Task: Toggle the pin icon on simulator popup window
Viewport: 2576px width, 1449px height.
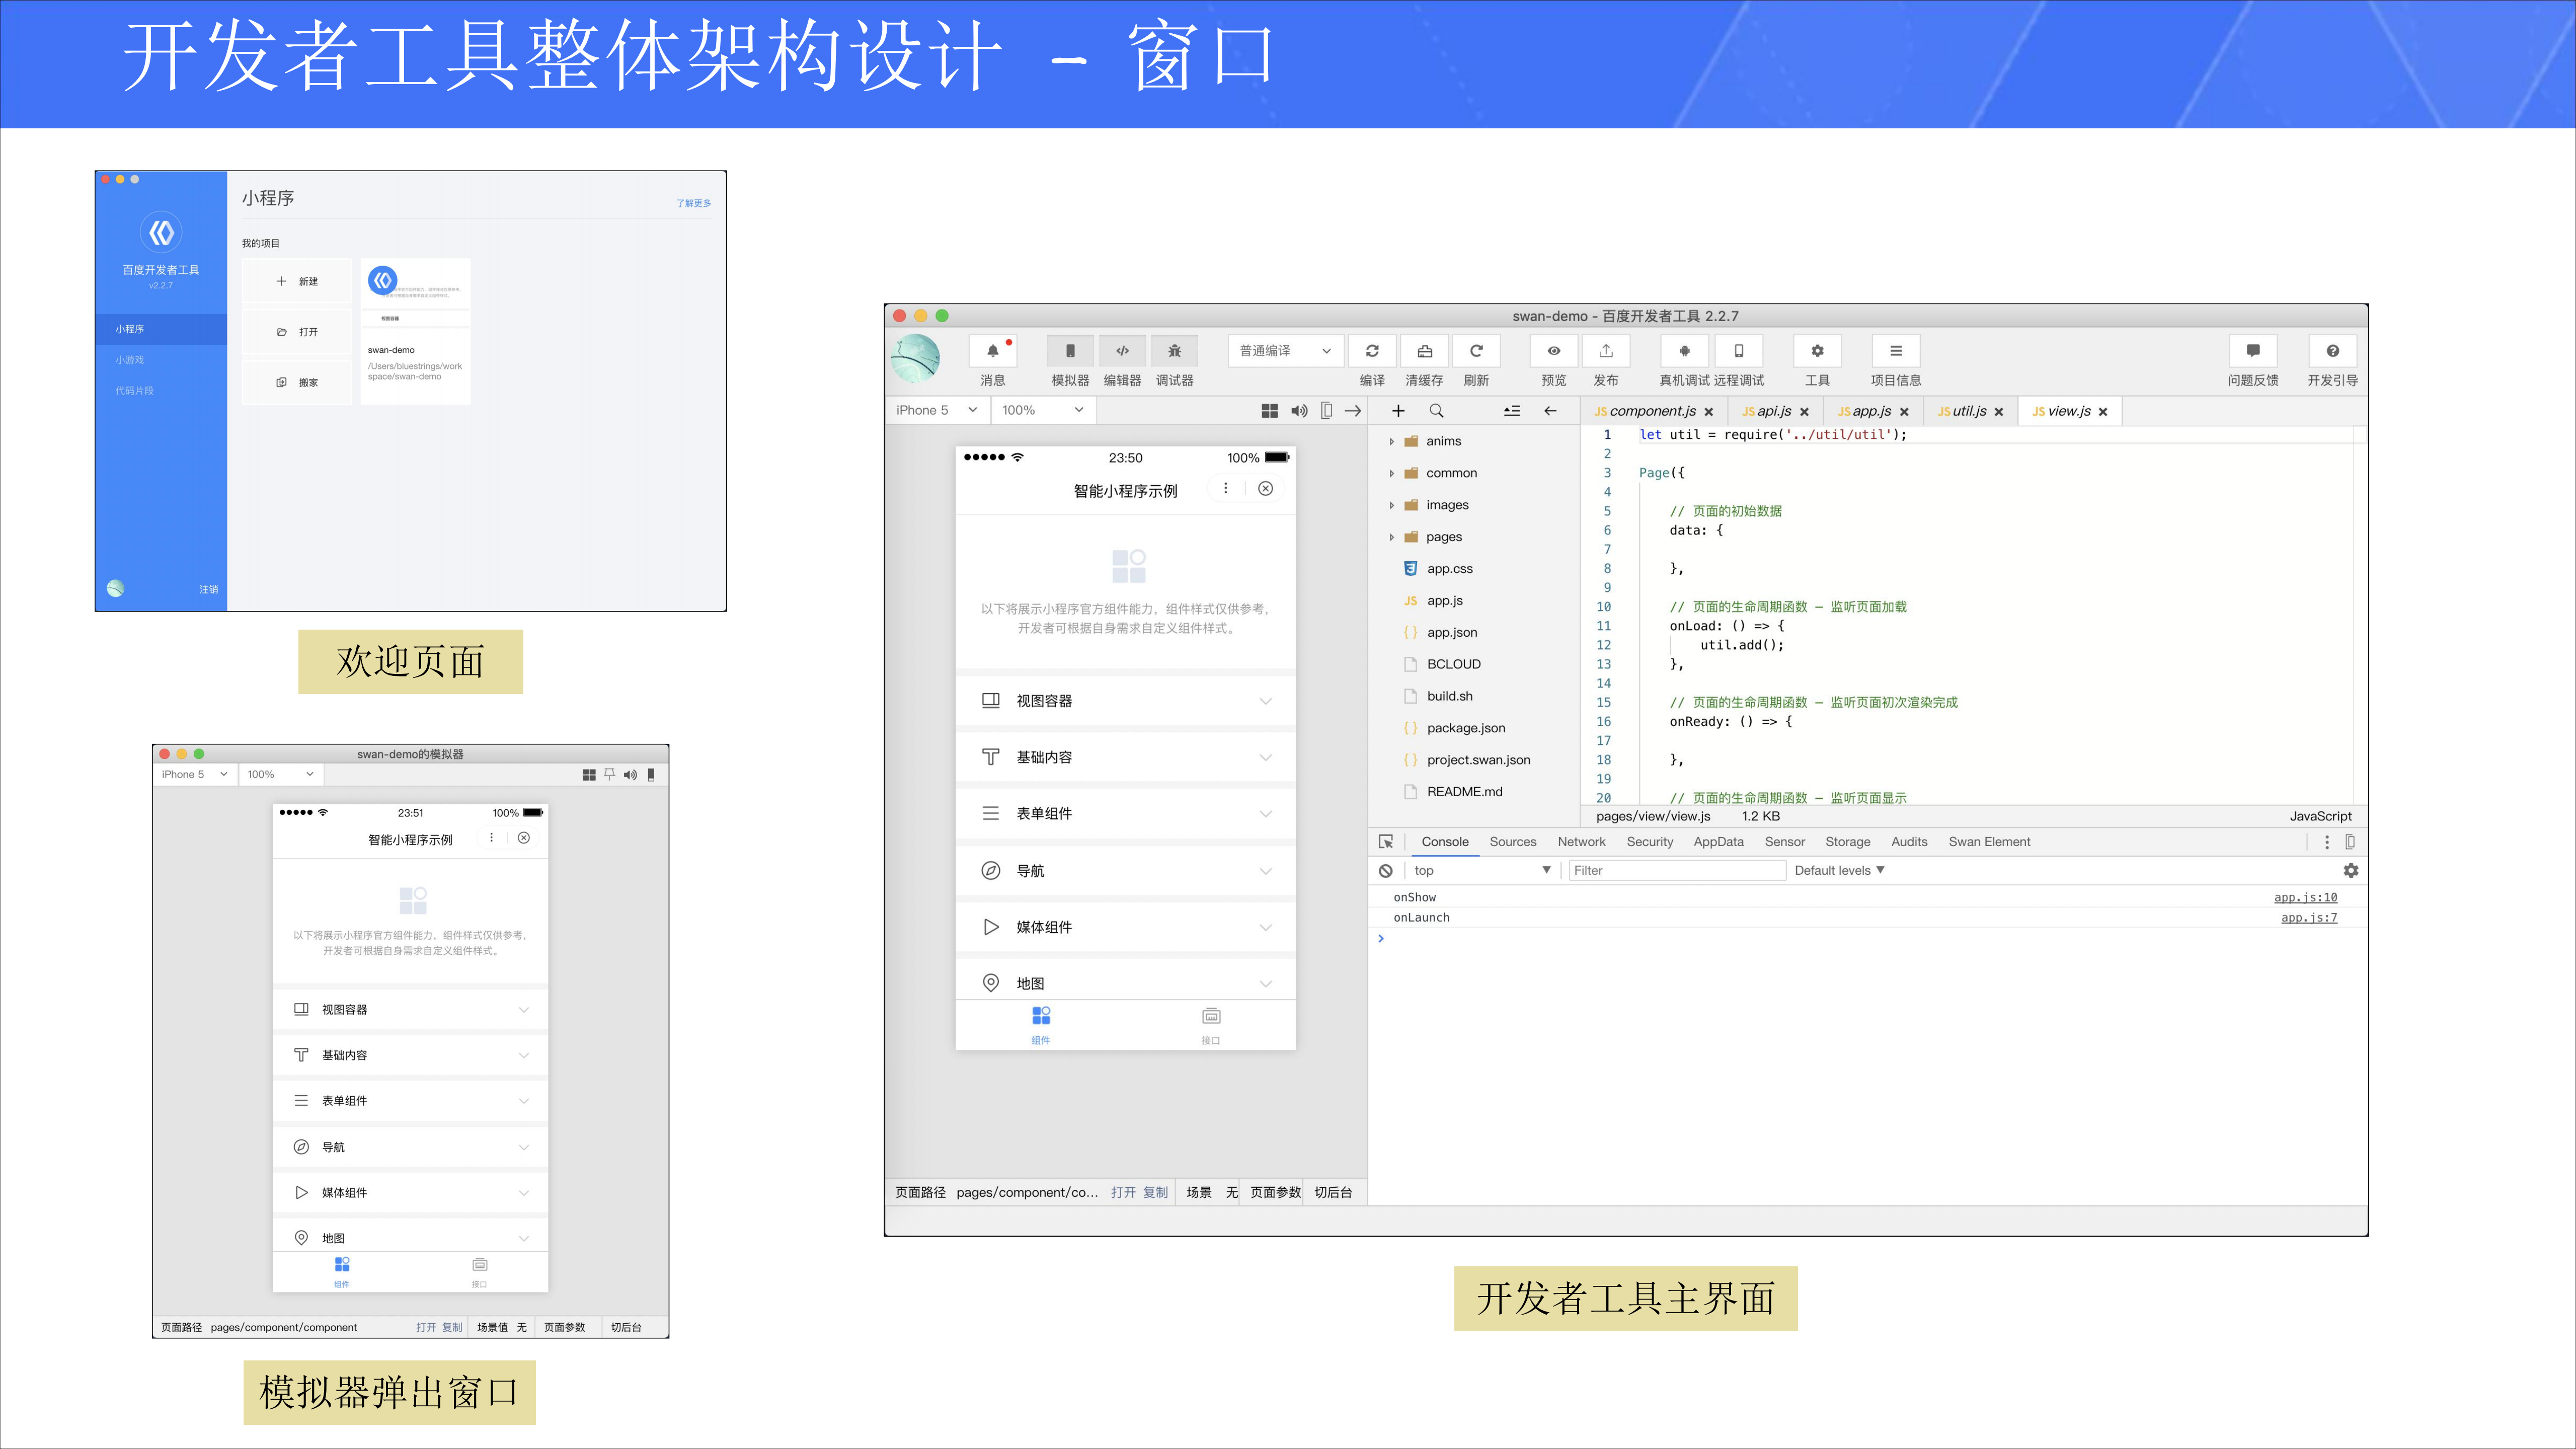Action: 609,774
